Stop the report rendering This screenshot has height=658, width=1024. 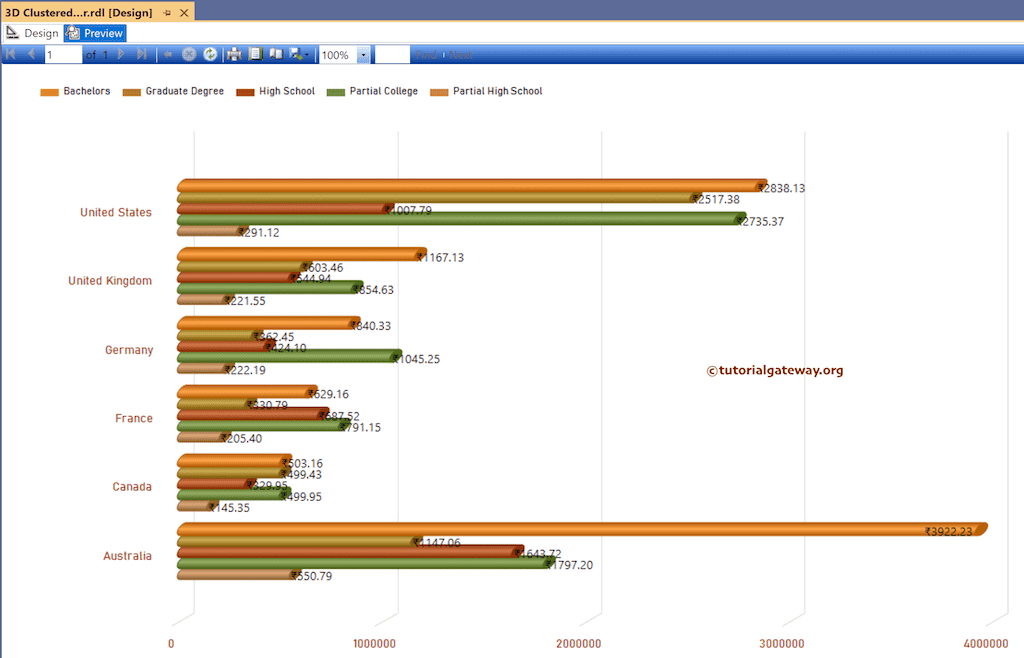tap(189, 54)
